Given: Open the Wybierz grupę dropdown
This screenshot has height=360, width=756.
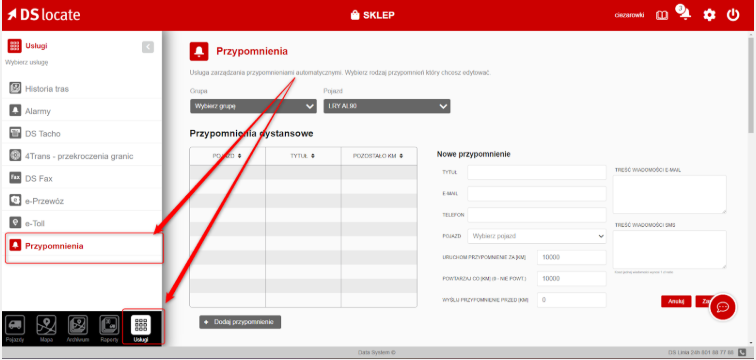Looking at the screenshot, I should tap(253, 107).
